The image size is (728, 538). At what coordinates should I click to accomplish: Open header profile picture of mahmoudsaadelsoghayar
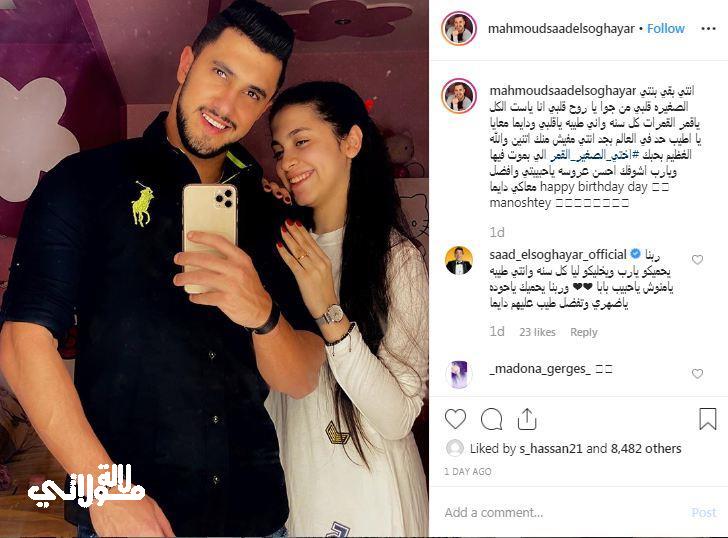click(x=459, y=29)
